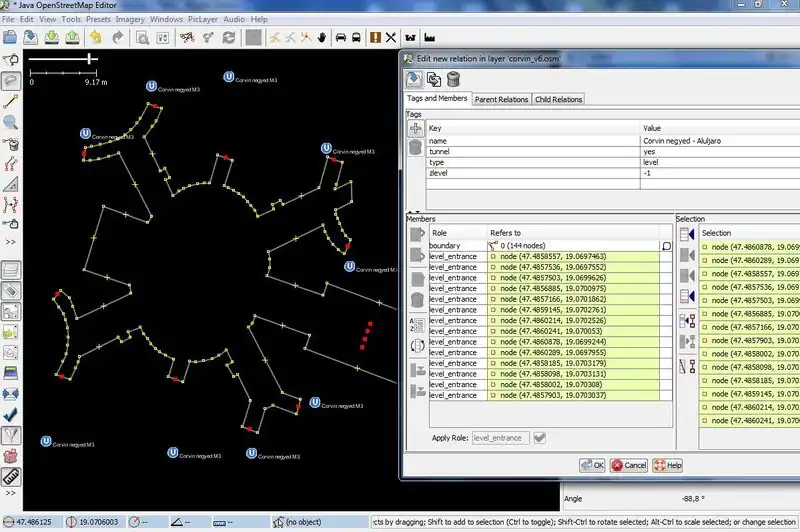Click the Apply Role text field
Image resolution: width=800 pixels, height=532 pixels.
click(499, 437)
